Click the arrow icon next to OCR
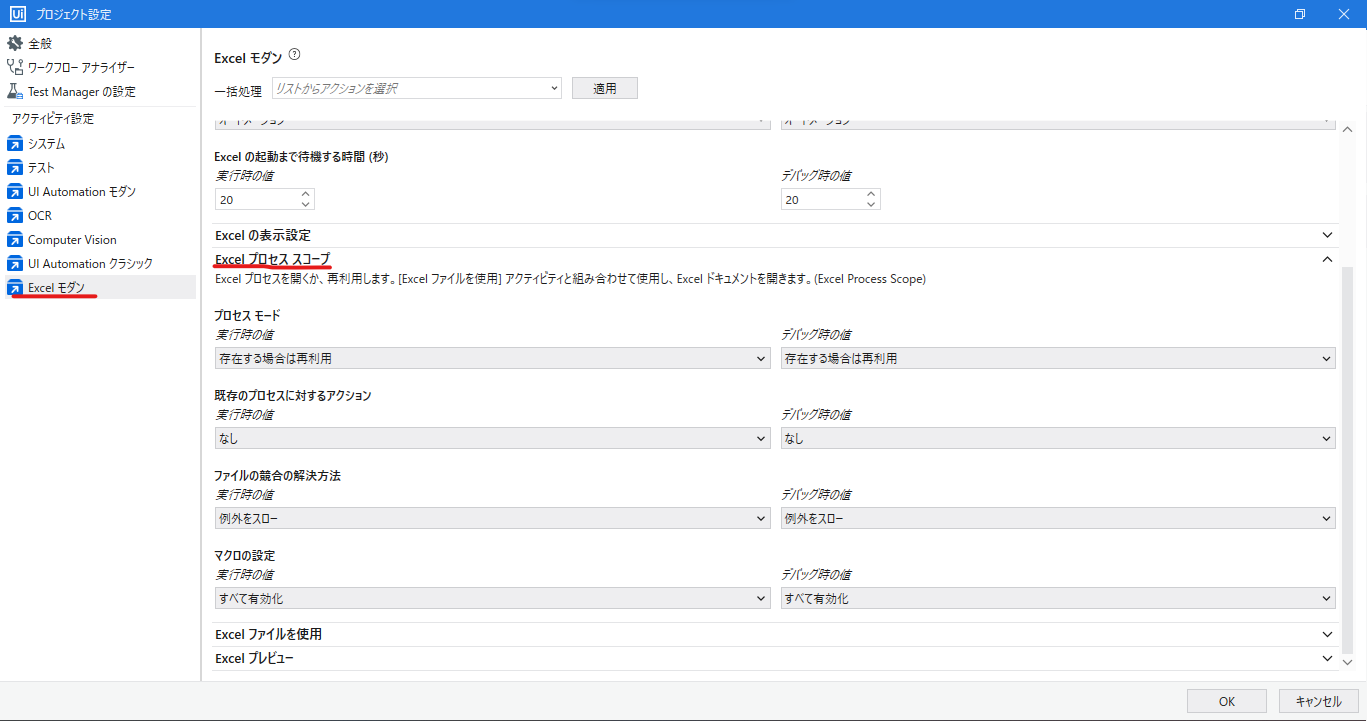Viewport: 1367px width, 721px height. point(15,216)
